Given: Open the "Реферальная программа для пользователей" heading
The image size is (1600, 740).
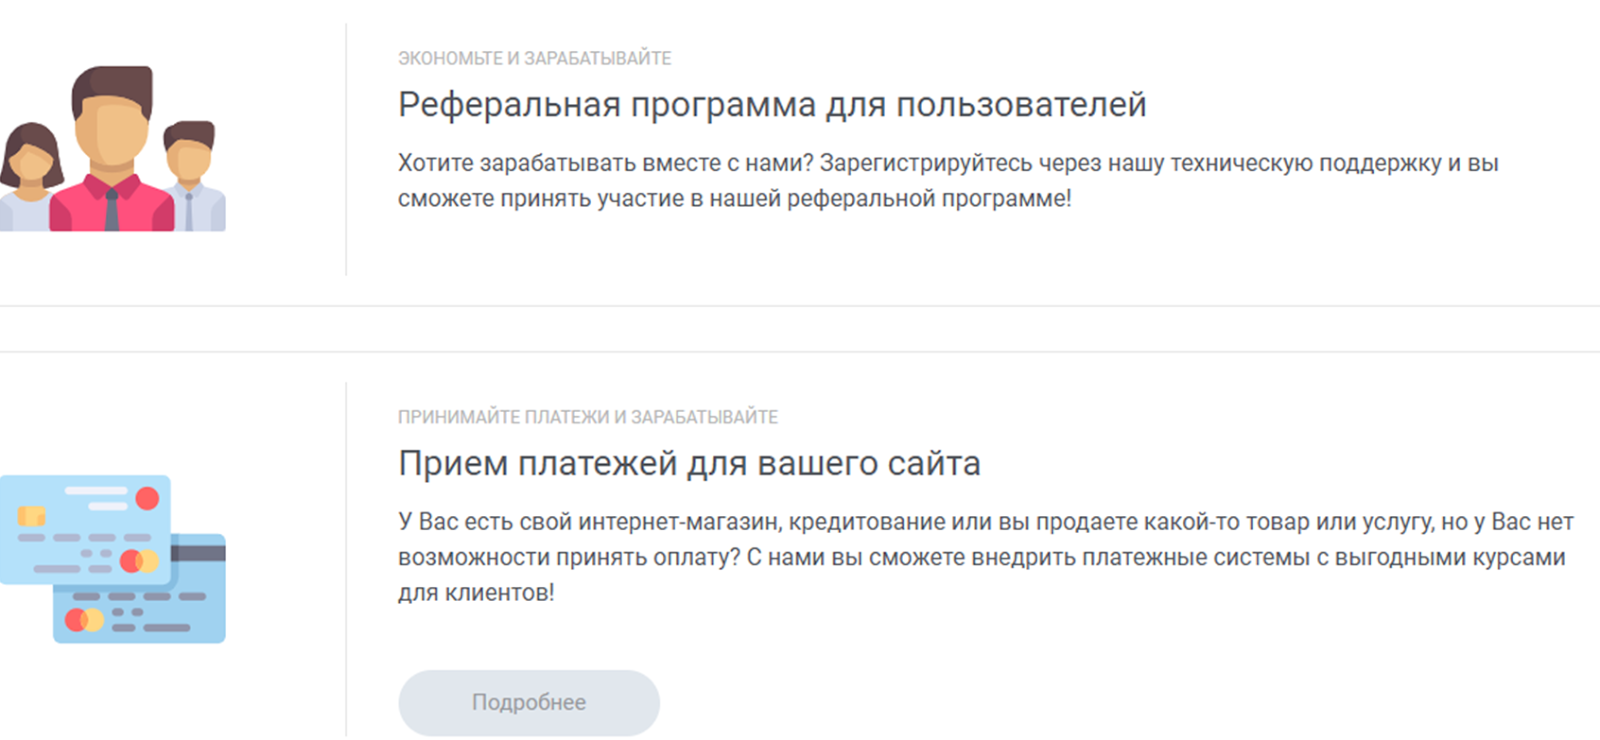Looking at the screenshot, I should (771, 105).
